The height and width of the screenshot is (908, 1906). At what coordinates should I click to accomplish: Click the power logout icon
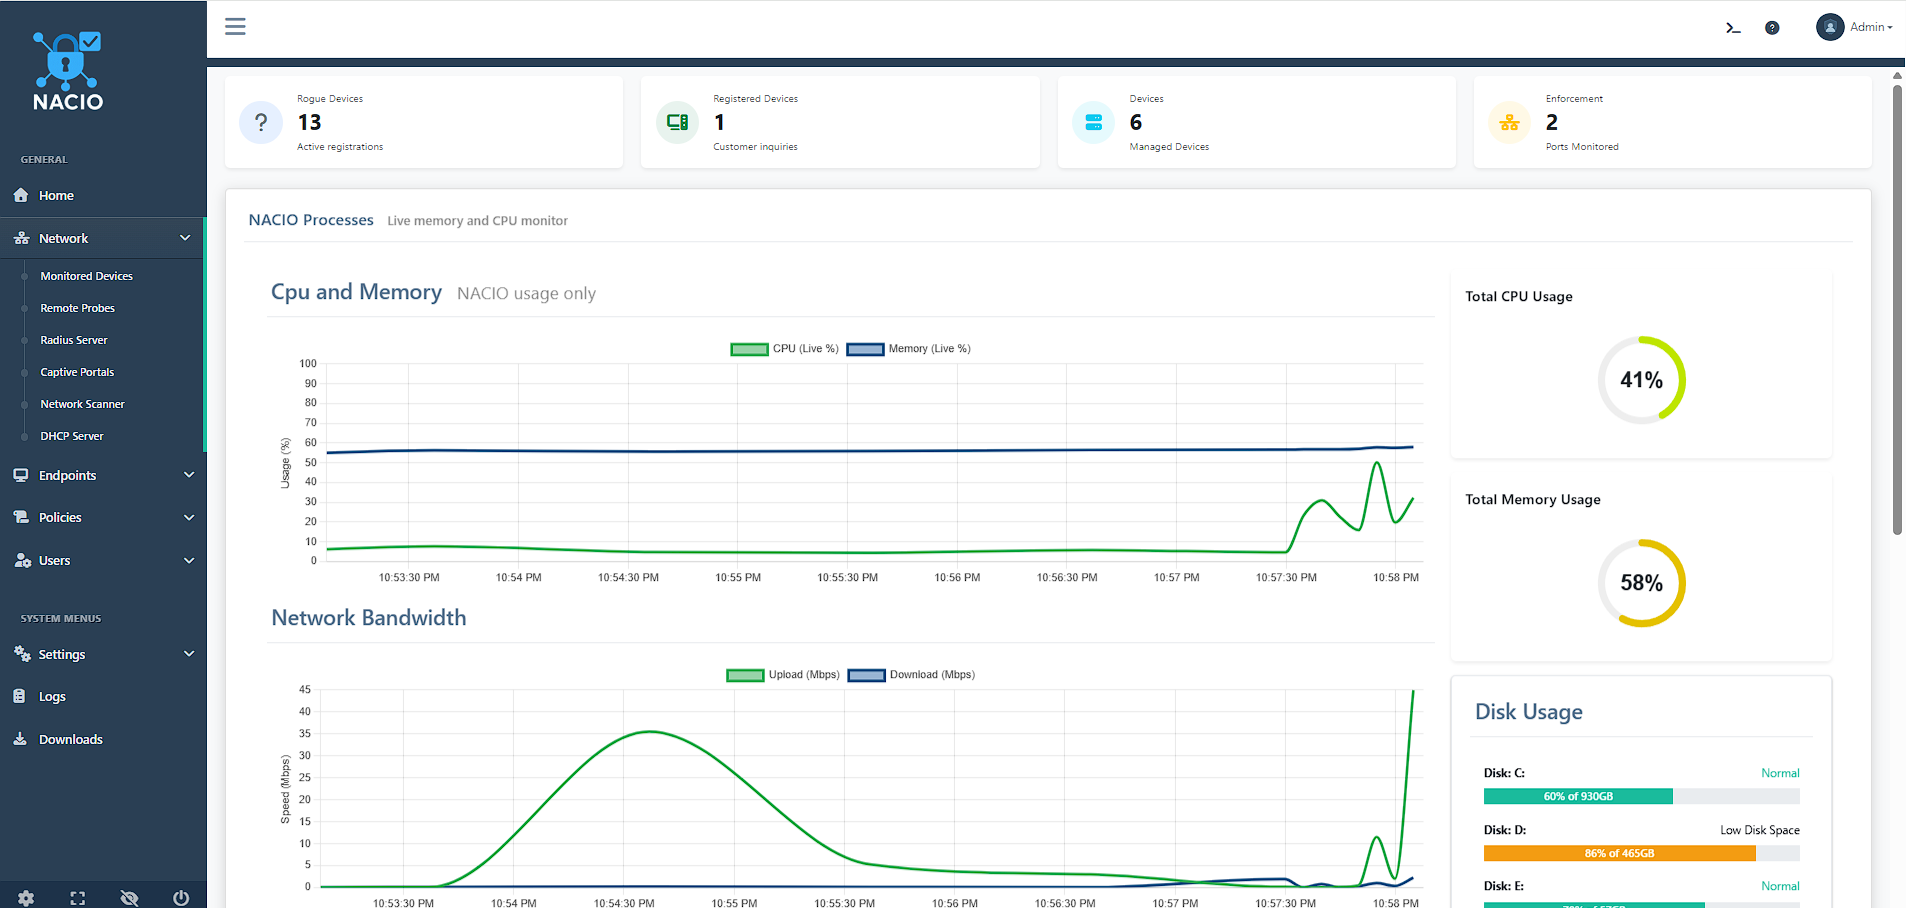tap(181, 898)
